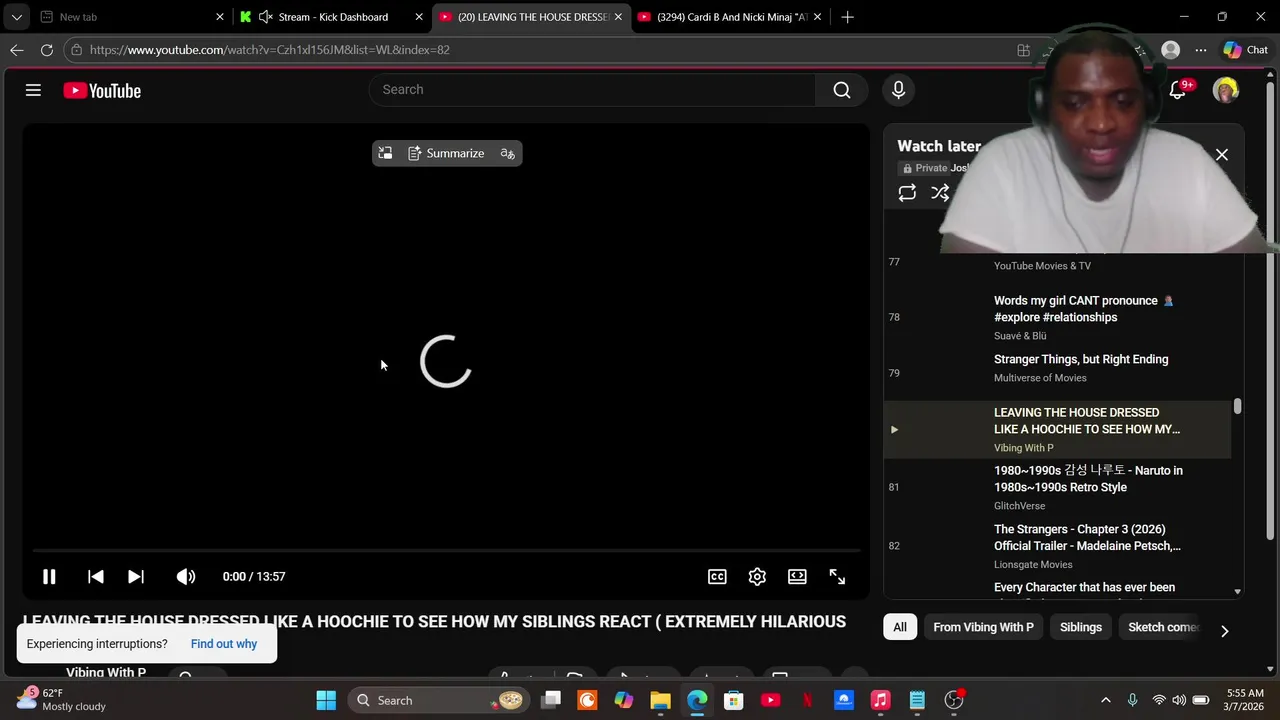
Task: Click the picture-in-picture icon beside Summarize
Action: (385, 153)
